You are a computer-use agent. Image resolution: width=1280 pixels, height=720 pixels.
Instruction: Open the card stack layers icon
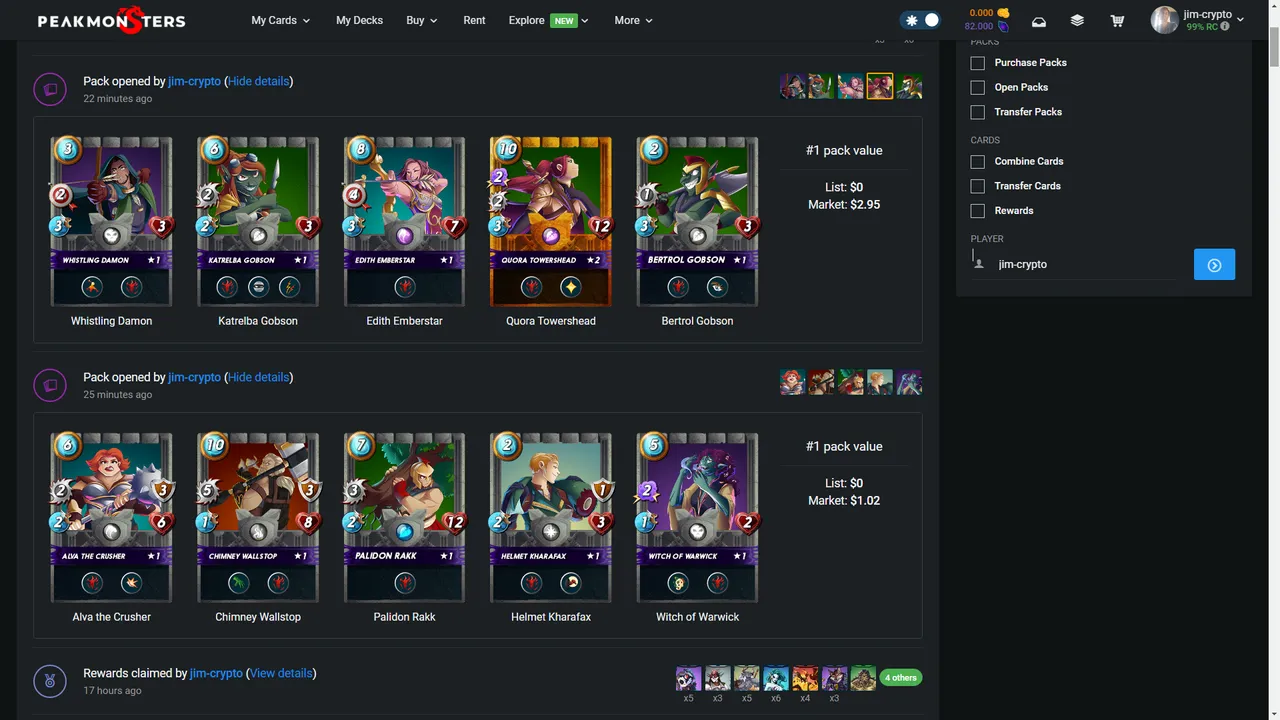point(1077,21)
